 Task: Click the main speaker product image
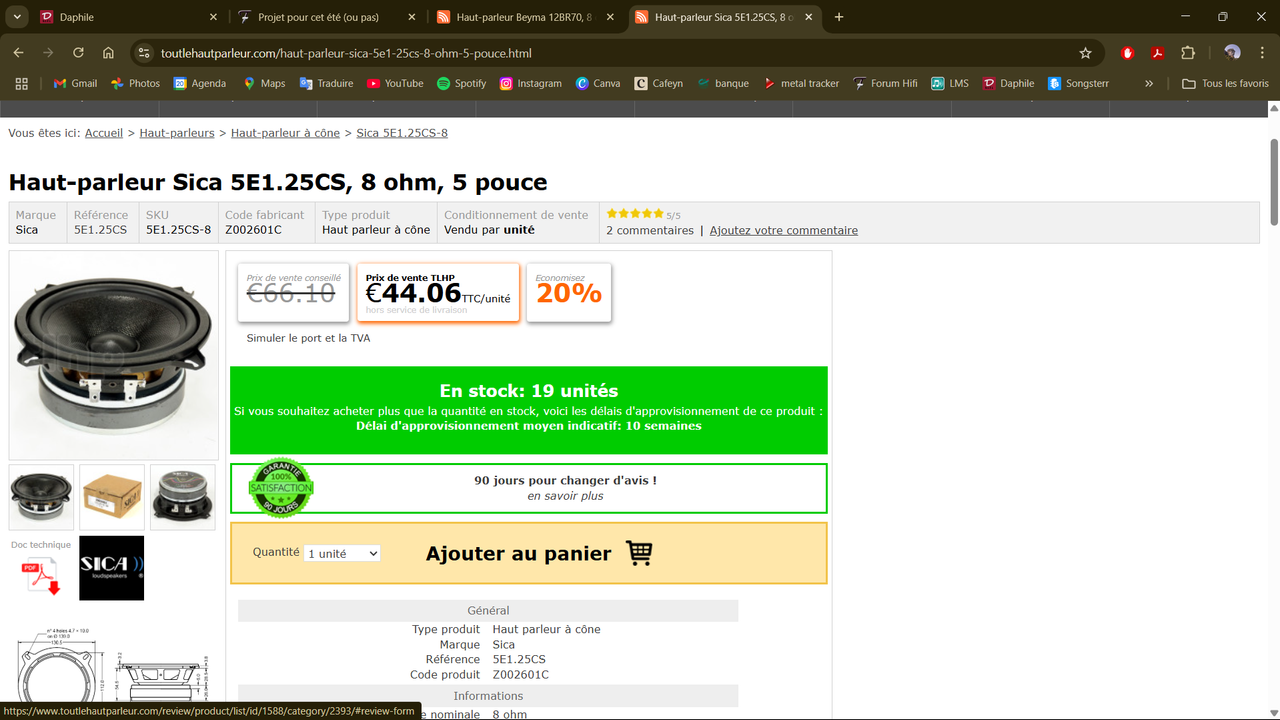pyautogui.click(x=113, y=355)
